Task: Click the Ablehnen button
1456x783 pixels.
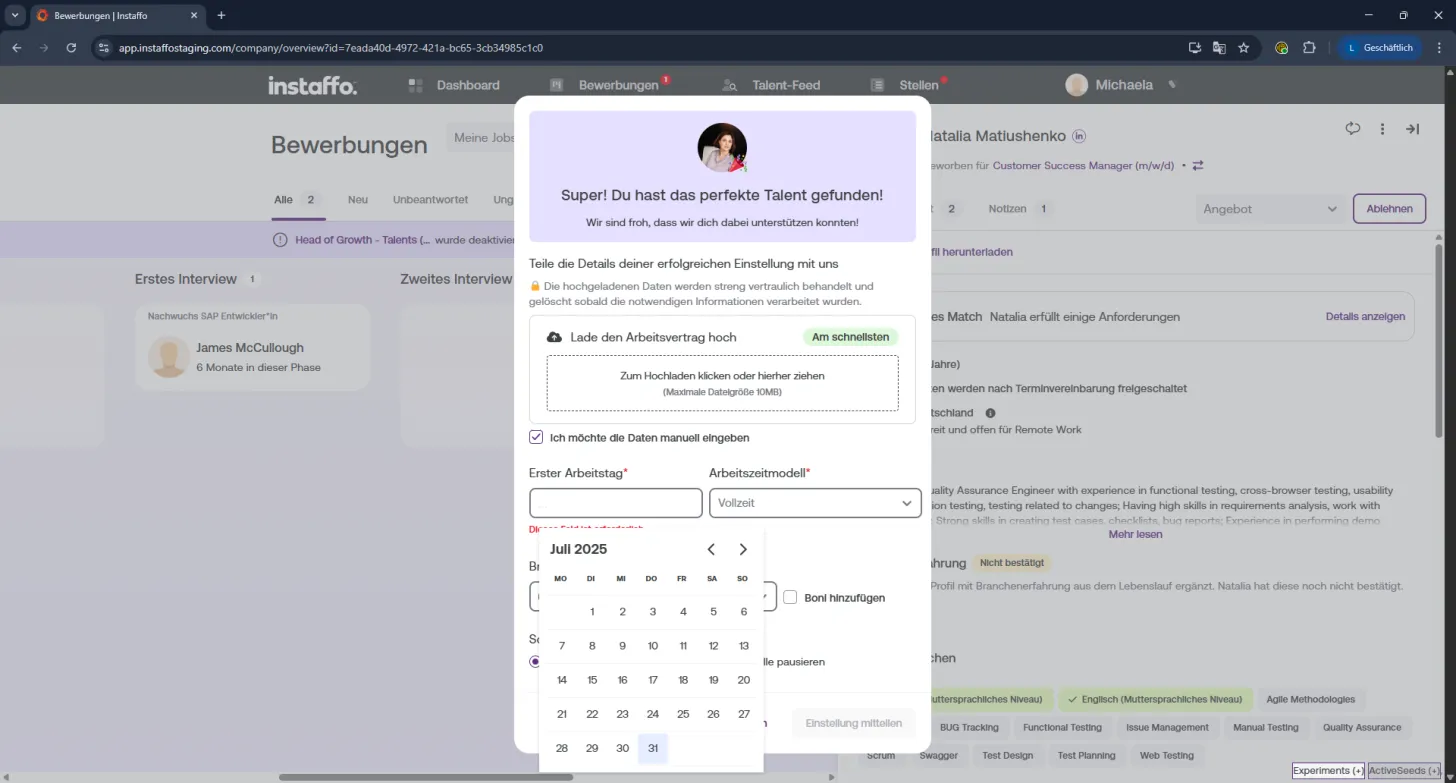Action: click(1389, 209)
